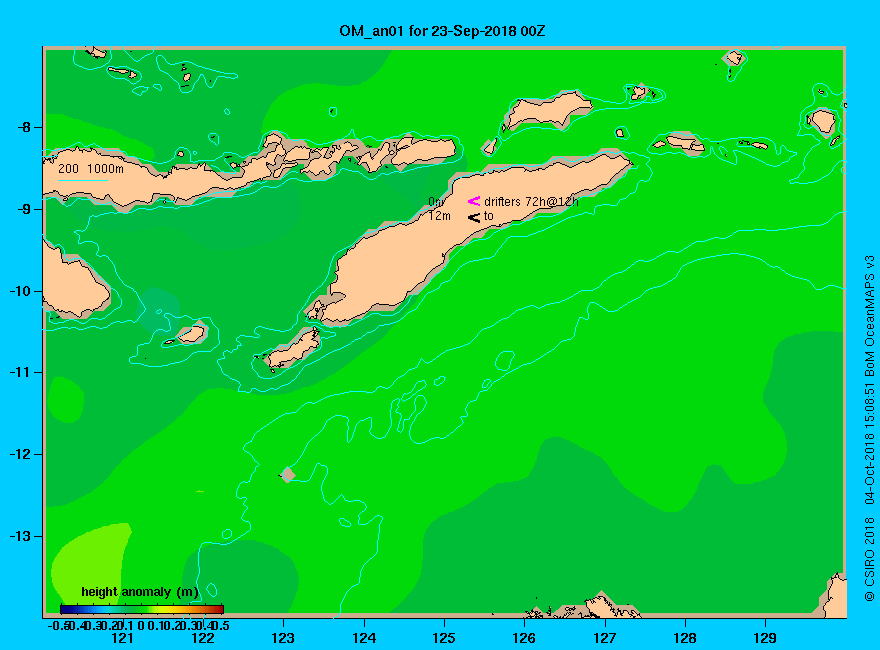Image resolution: width=880 pixels, height=650 pixels.
Task: Click longitude tick label '124'
Action: [364, 638]
